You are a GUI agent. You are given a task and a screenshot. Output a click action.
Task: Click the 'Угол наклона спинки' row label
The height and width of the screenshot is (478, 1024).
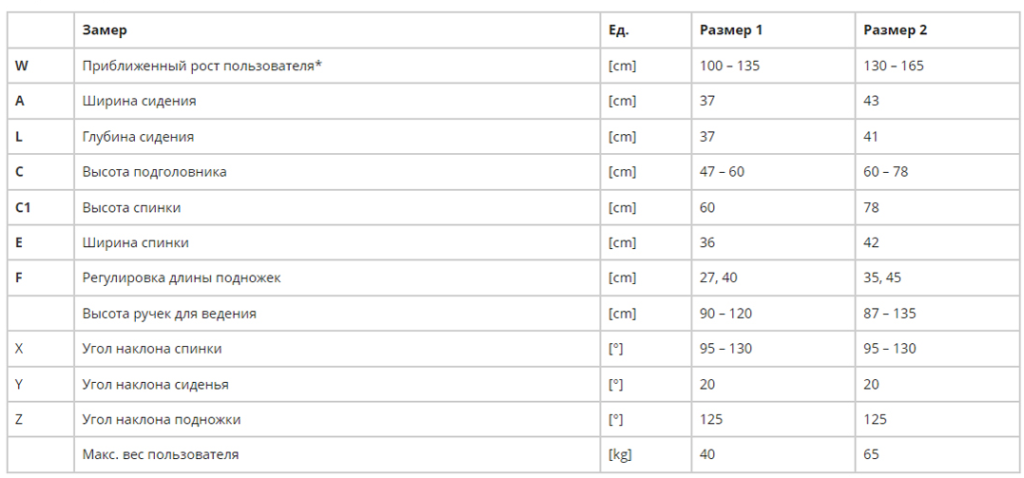pos(152,348)
